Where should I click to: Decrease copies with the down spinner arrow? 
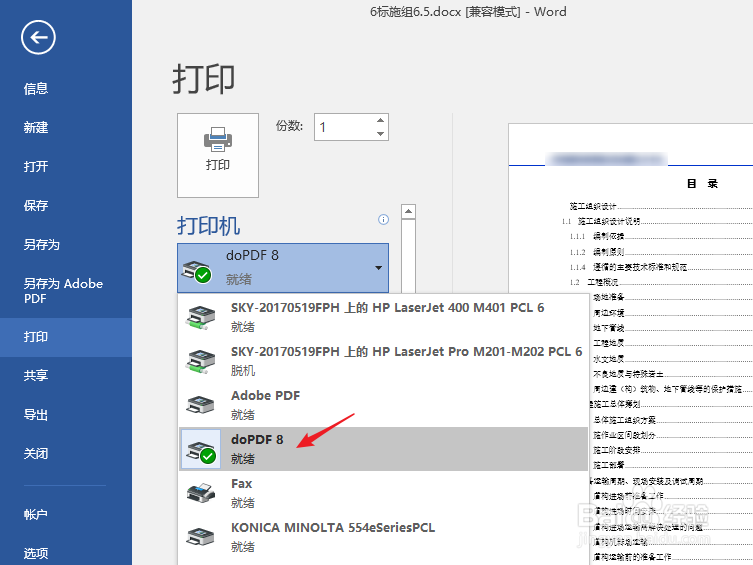[x=380, y=133]
